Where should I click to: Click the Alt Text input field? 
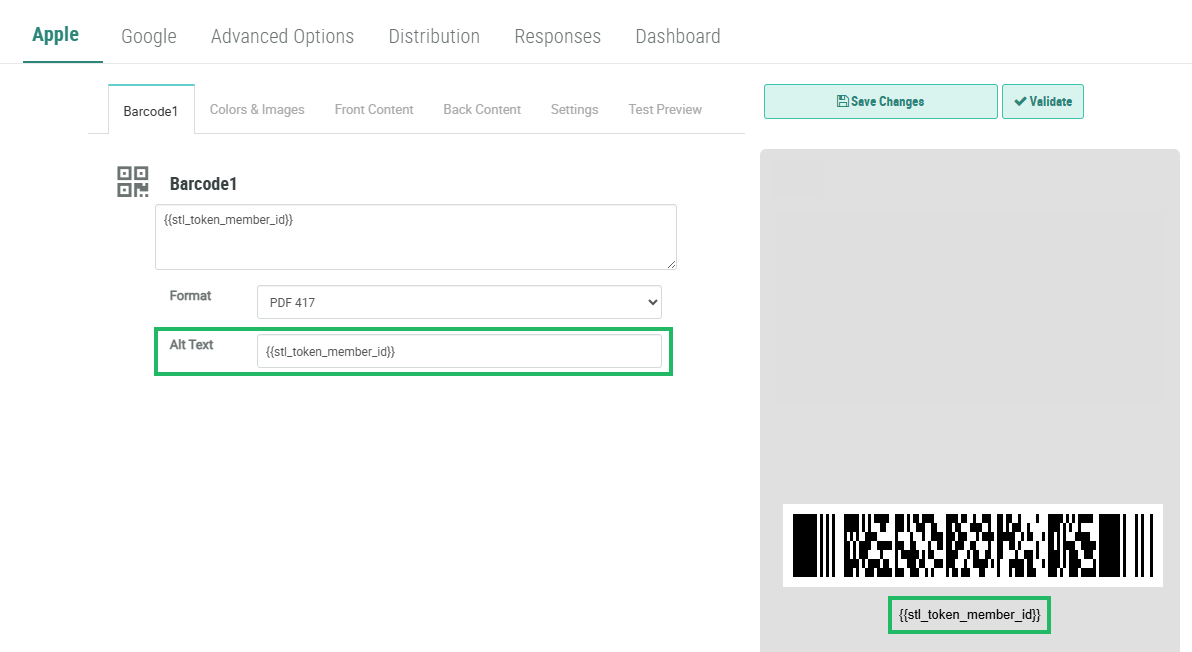point(459,351)
